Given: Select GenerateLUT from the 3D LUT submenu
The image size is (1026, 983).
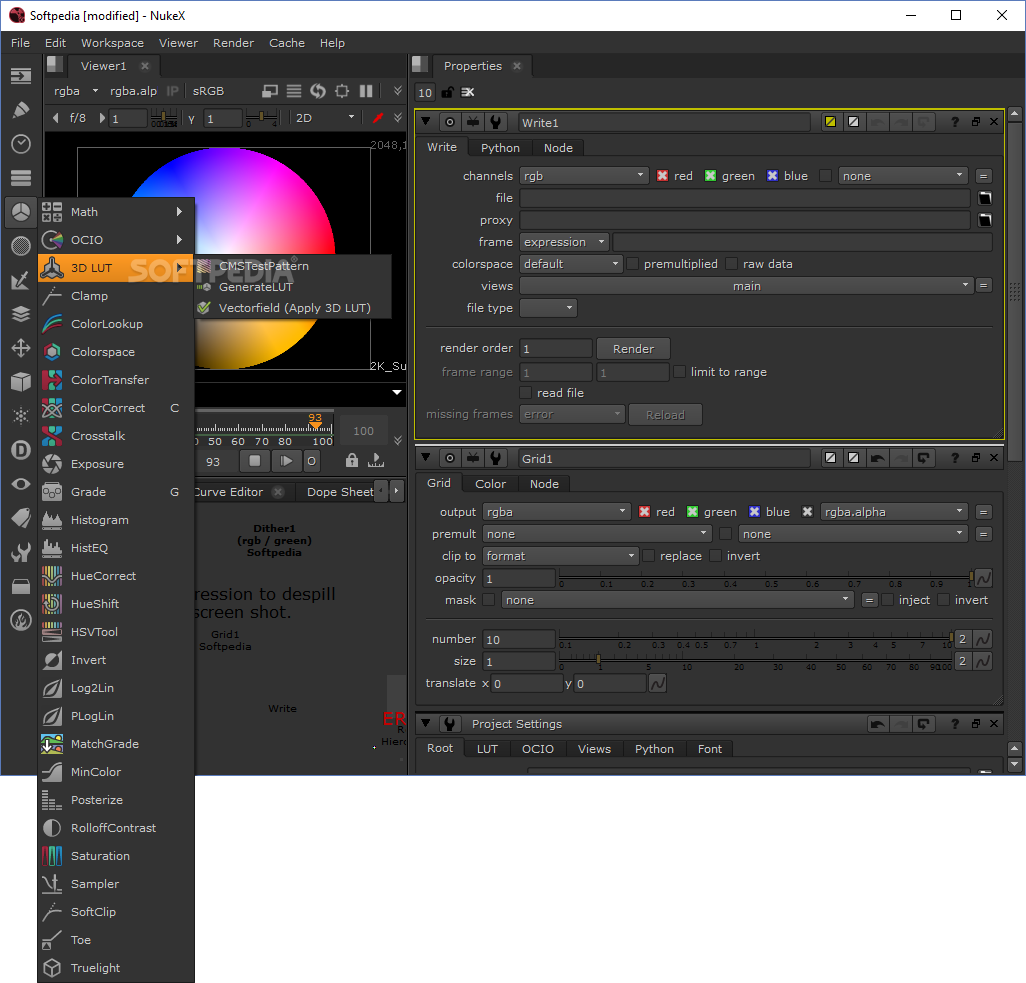Looking at the screenshot, I should (292, 287).
